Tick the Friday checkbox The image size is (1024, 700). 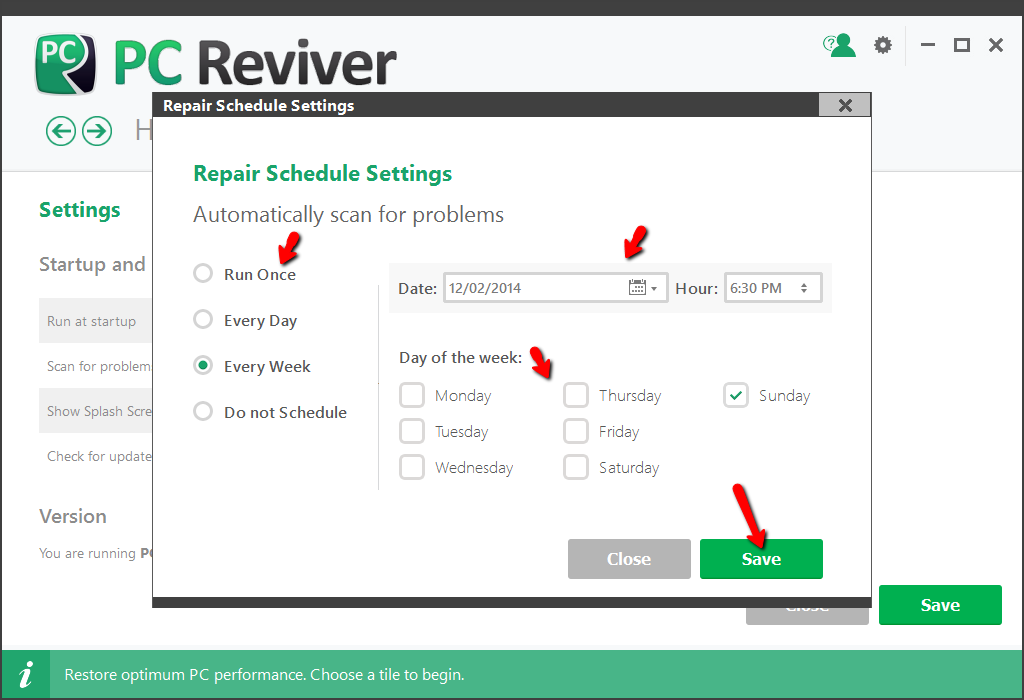pos(576,432)
